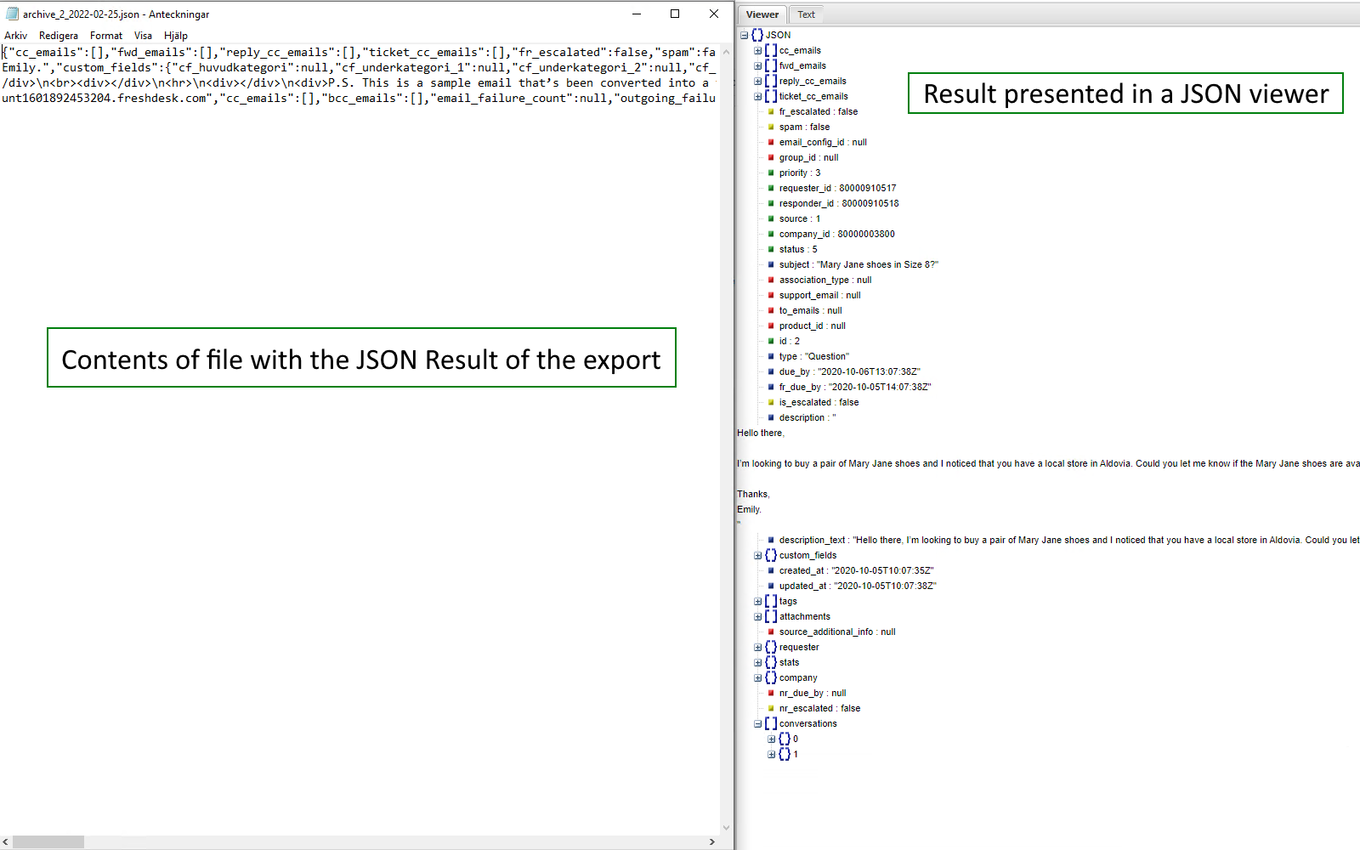Select the Viewer tab
Screen dimensions: 1360x850
click(x=762, y=14)
